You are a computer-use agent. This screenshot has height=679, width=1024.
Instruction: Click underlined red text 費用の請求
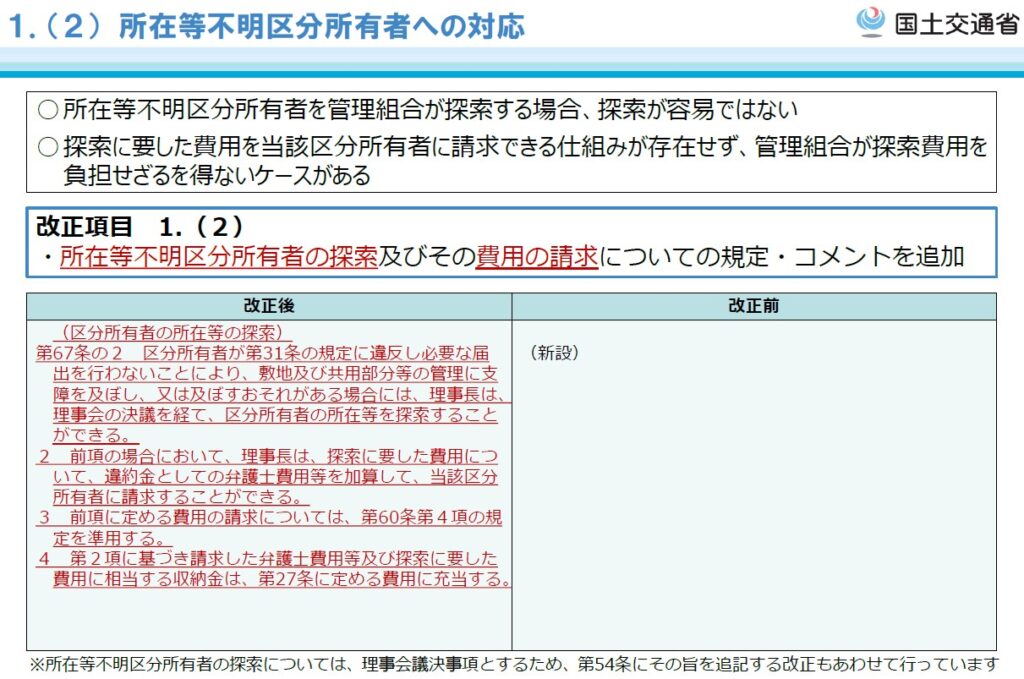coord(536,257)
